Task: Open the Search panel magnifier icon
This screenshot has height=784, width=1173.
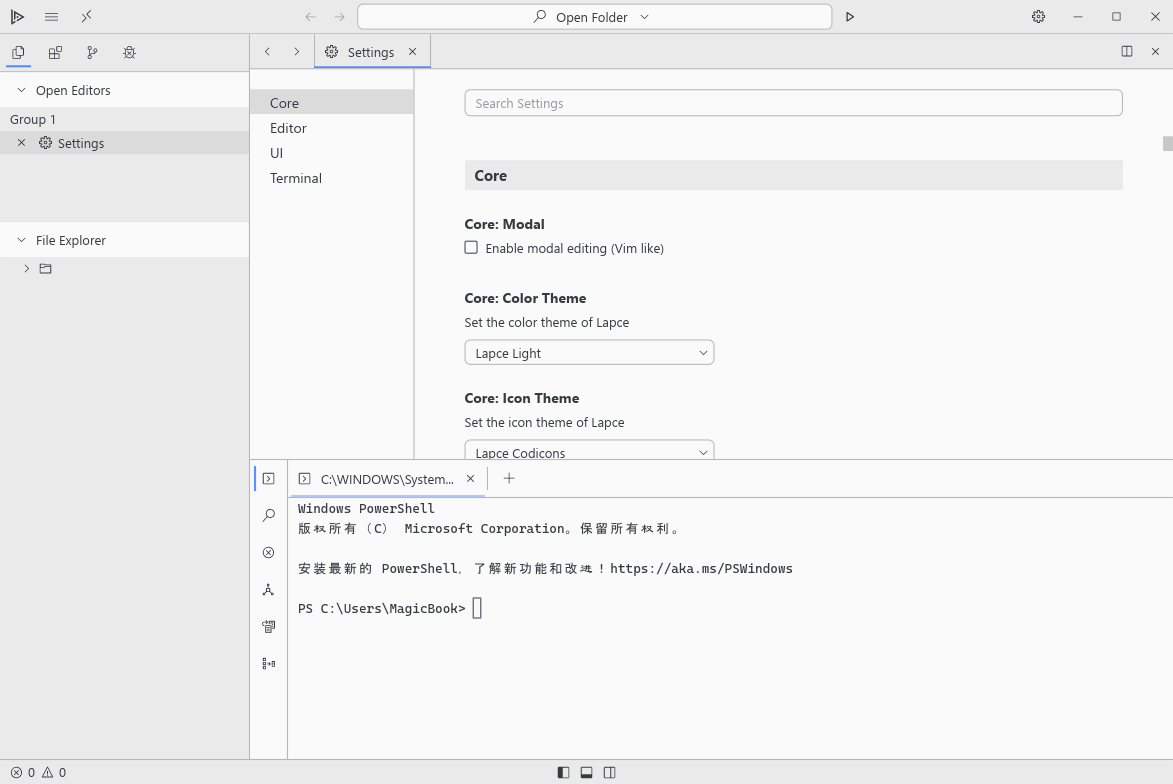Action: click(x=269, y=515)
